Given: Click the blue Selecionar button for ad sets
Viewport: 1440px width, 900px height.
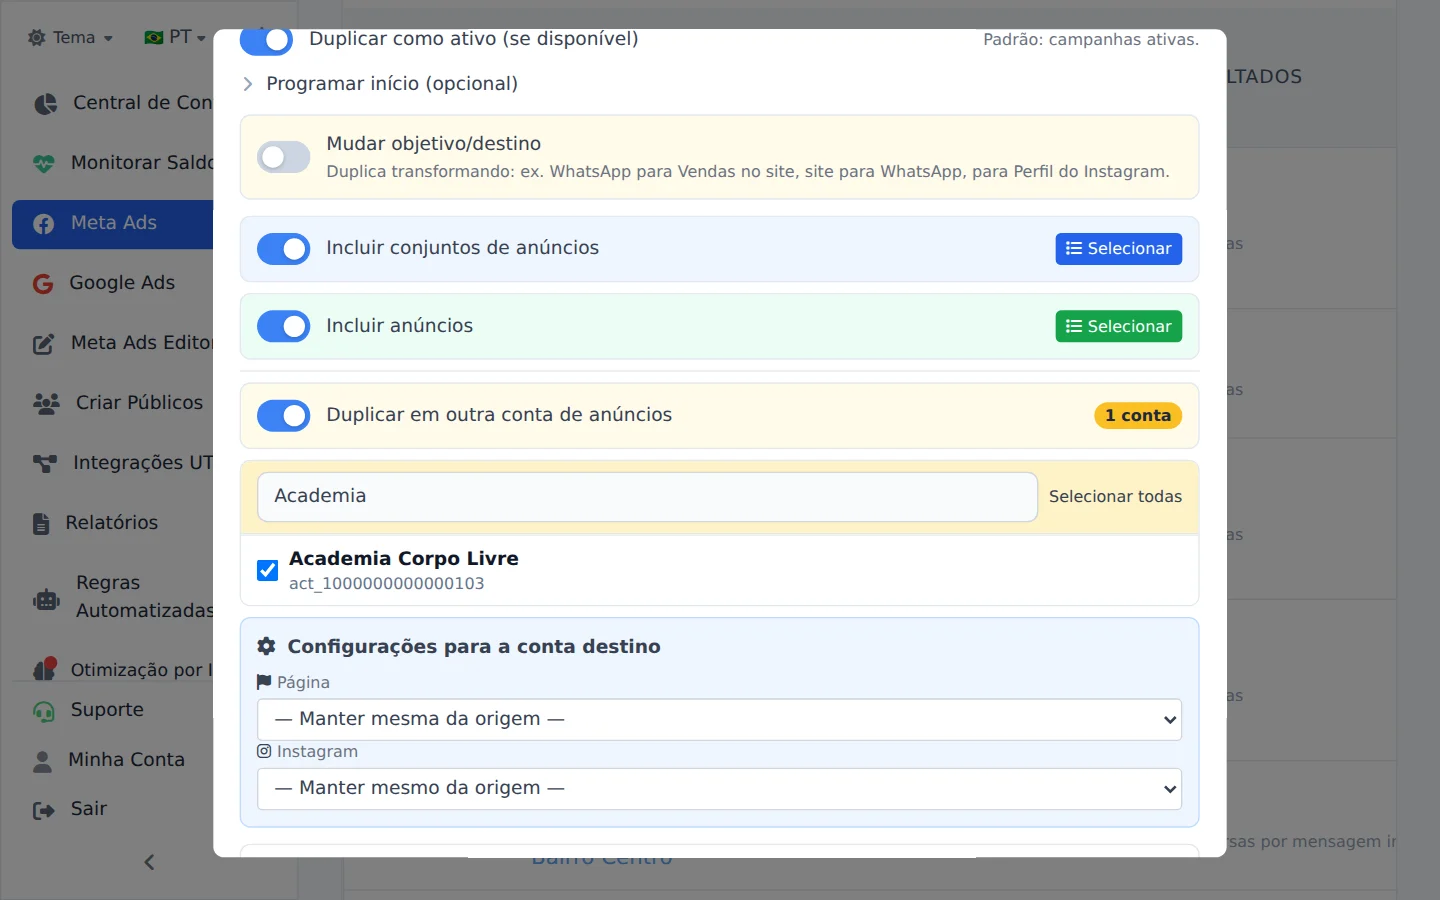Looking at the screenshot, I should point(1119,249).
